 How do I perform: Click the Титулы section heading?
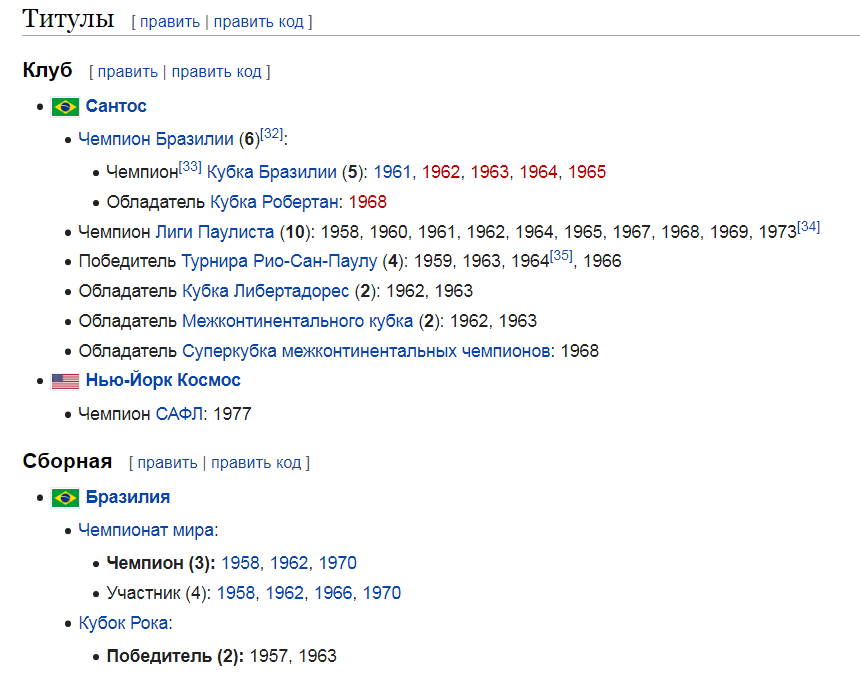coord(68,19)
